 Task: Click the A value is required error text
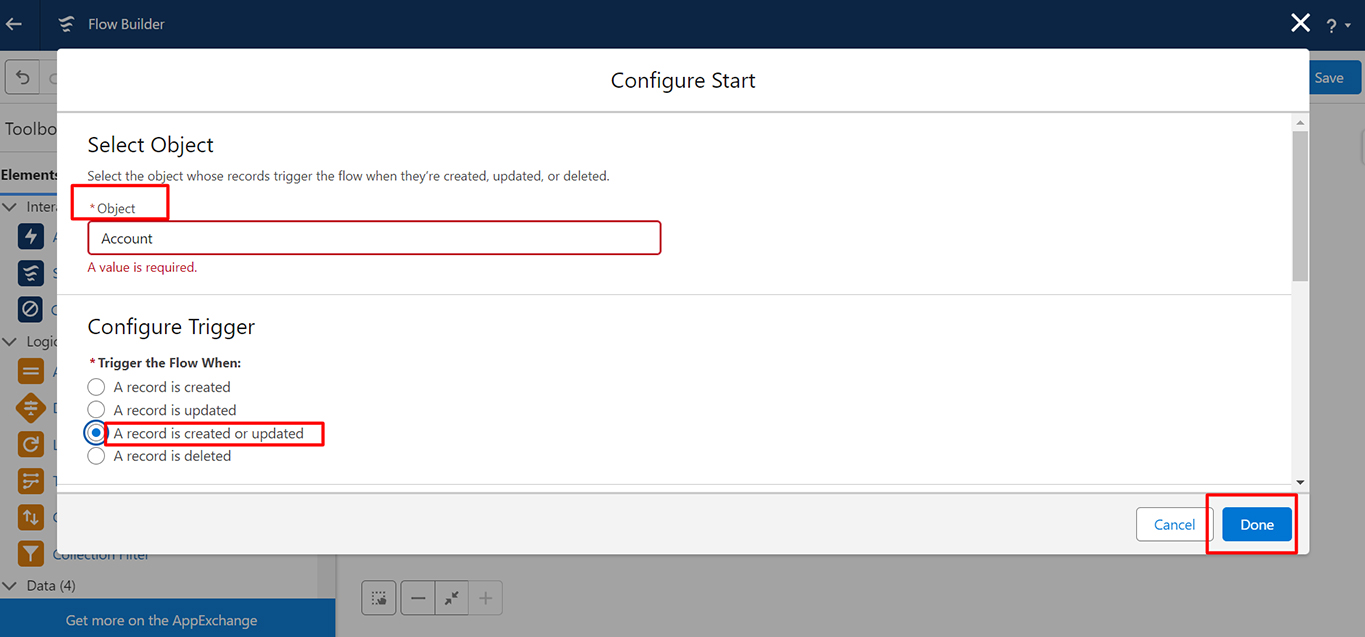[x=143, y=268]
